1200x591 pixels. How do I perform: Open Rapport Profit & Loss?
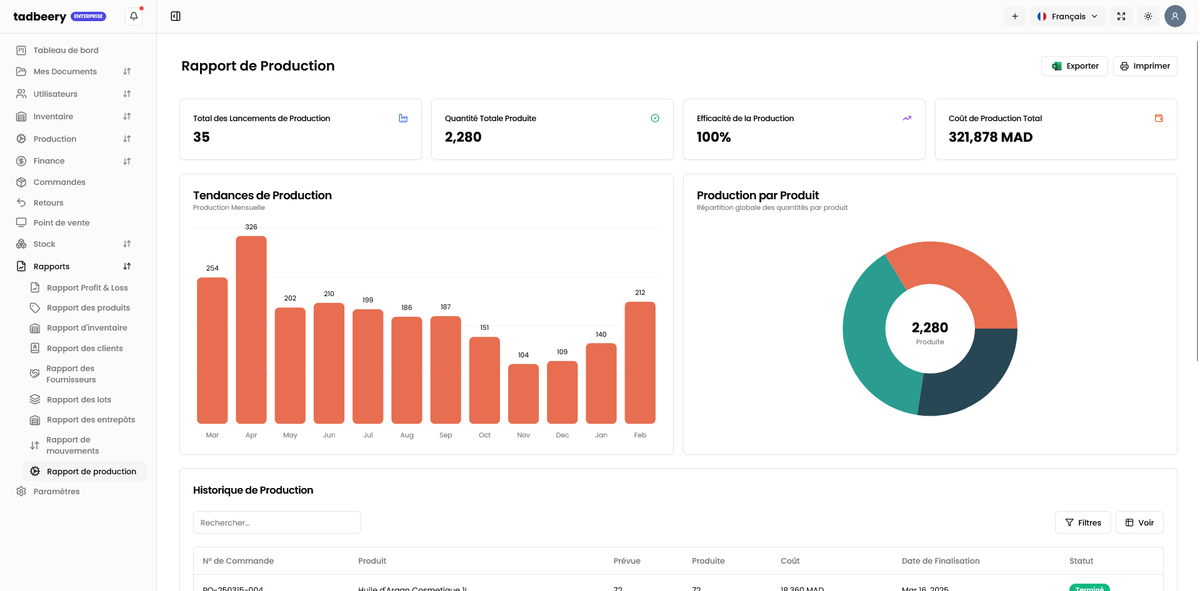click(87, 288)
